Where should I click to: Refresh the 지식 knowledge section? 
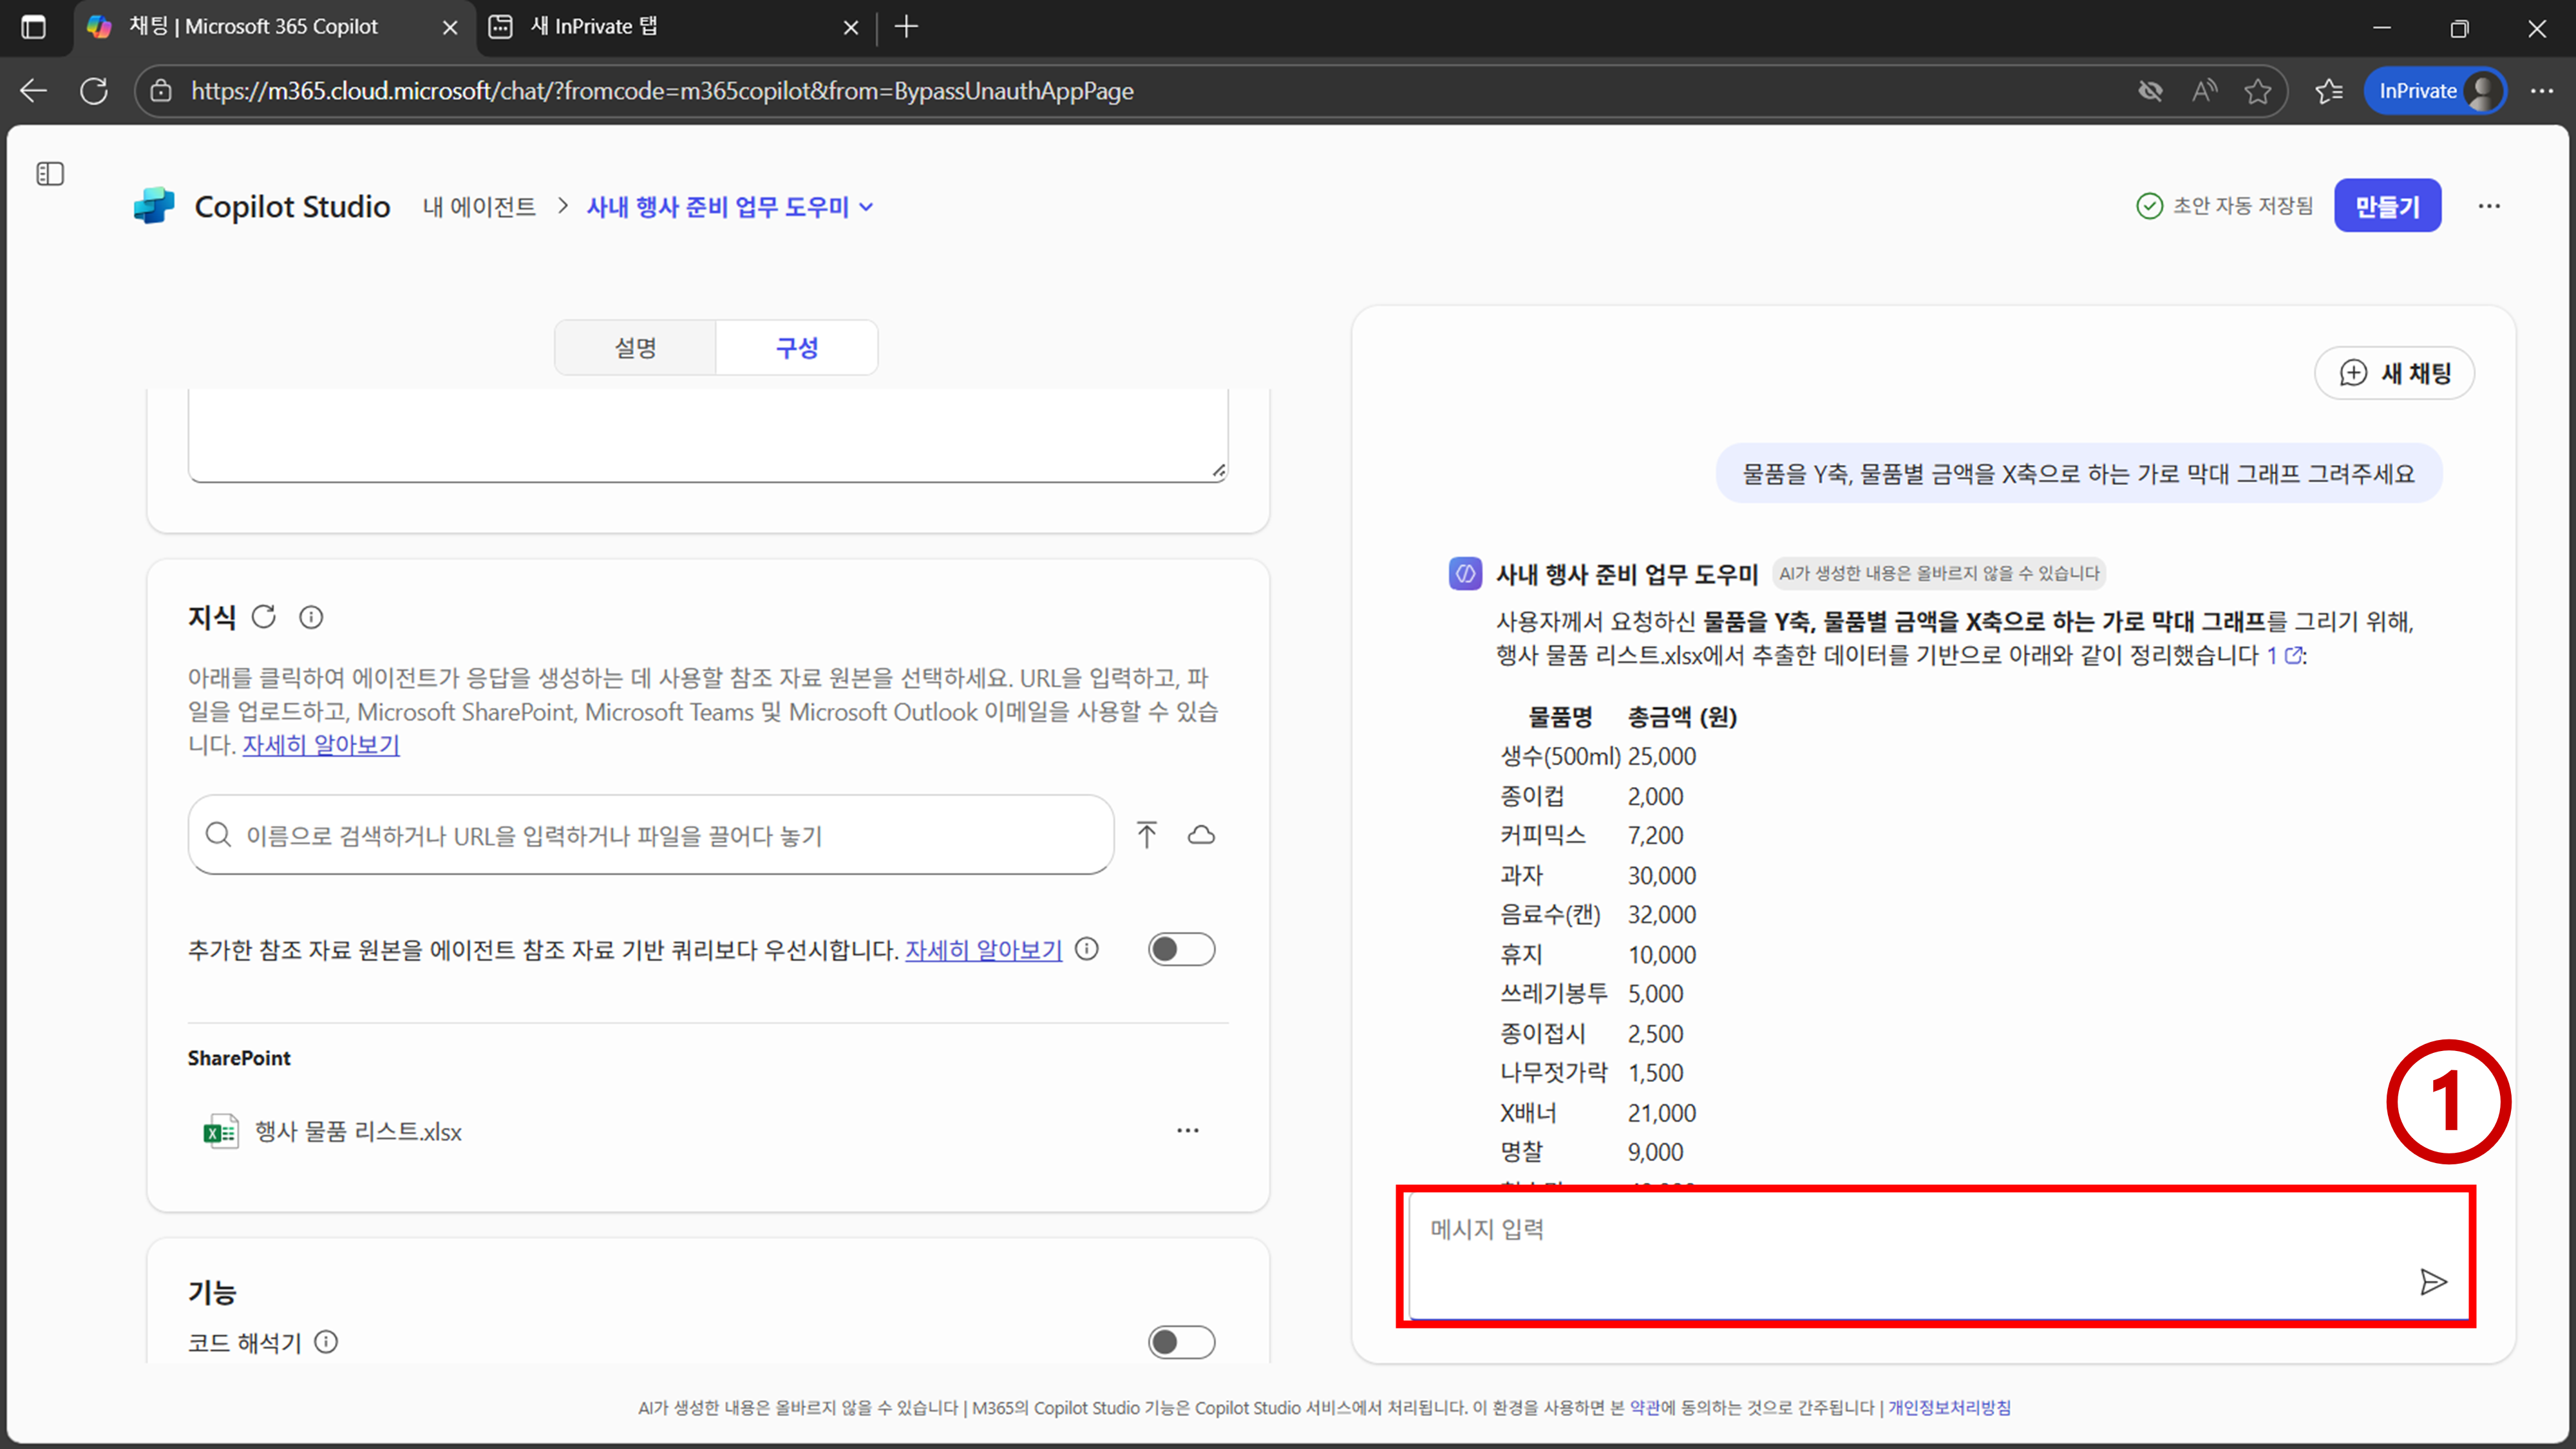(264, 617)
